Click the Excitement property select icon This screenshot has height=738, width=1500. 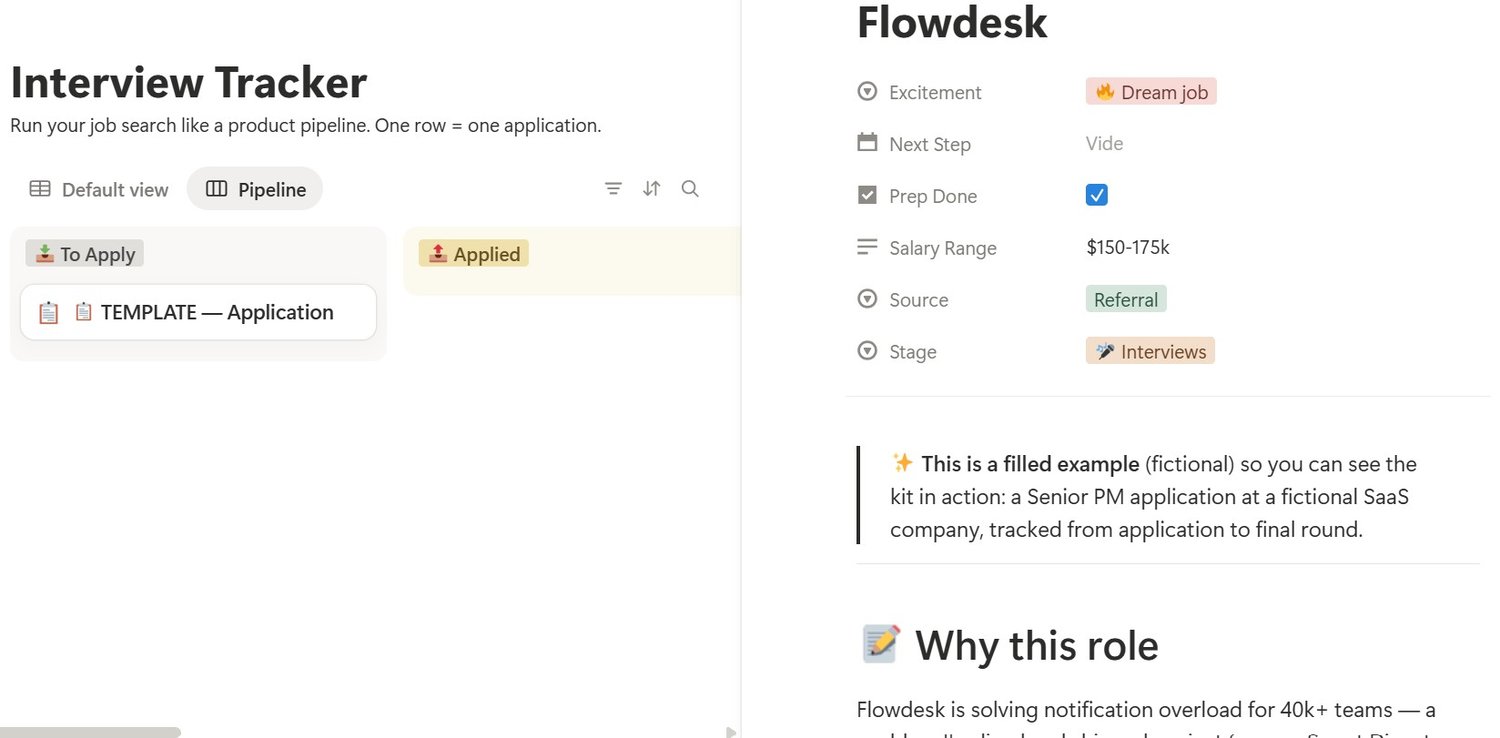point(867,92)
